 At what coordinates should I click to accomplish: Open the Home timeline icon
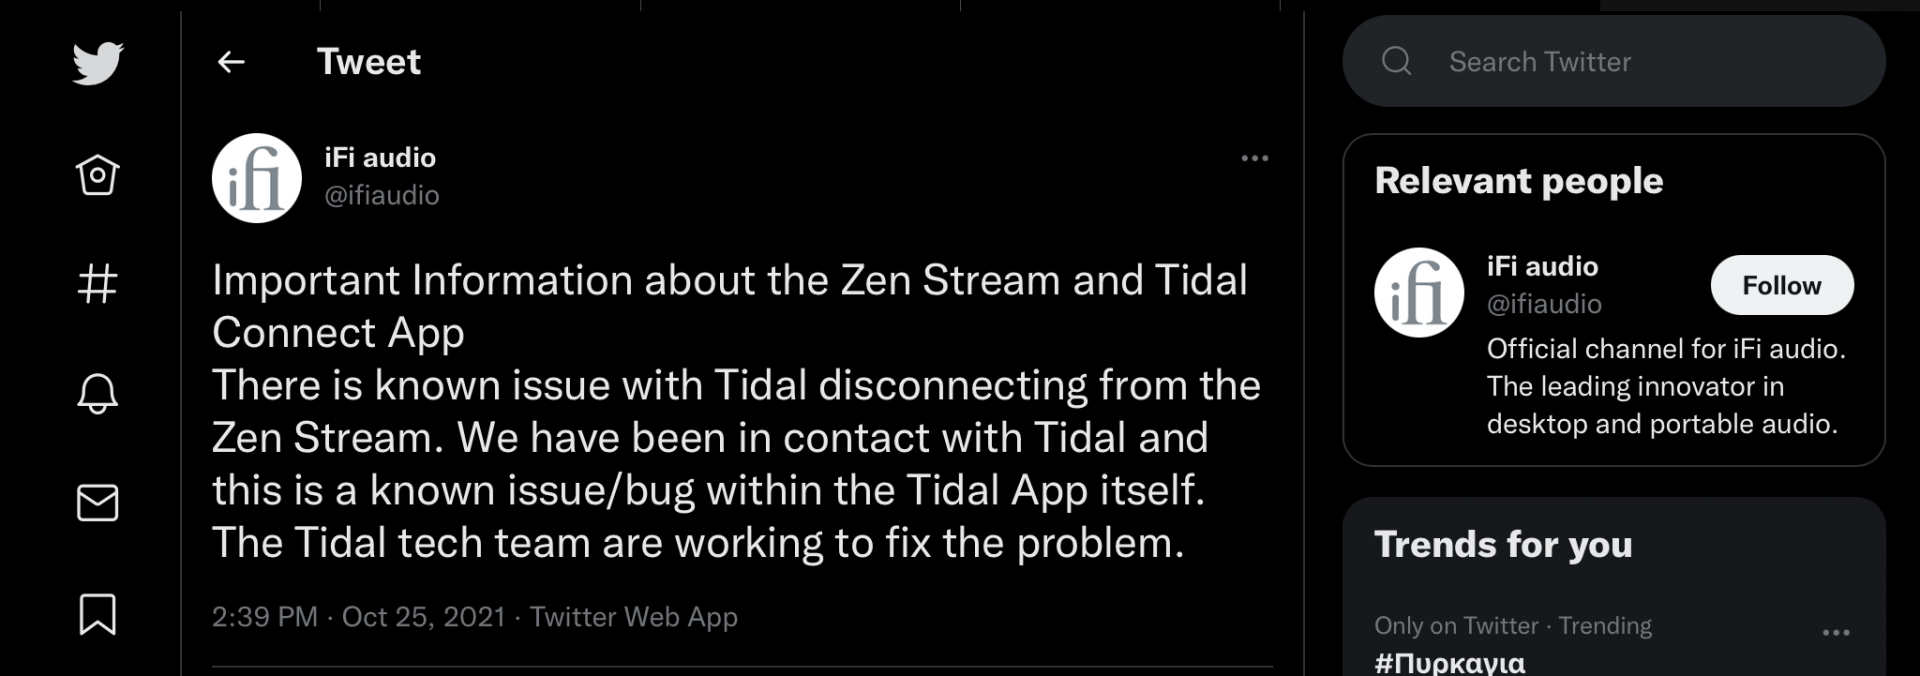tap(98, 175)
